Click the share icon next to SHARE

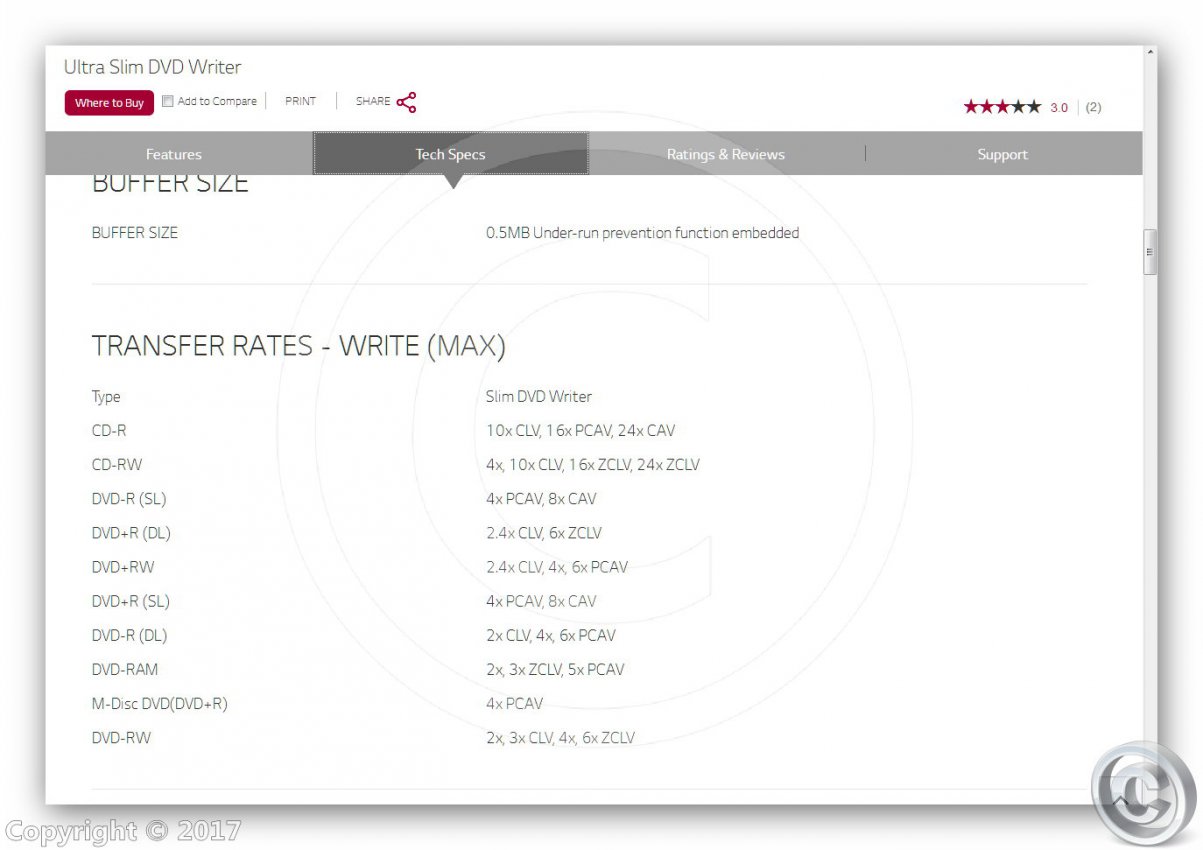click(406, 102)
